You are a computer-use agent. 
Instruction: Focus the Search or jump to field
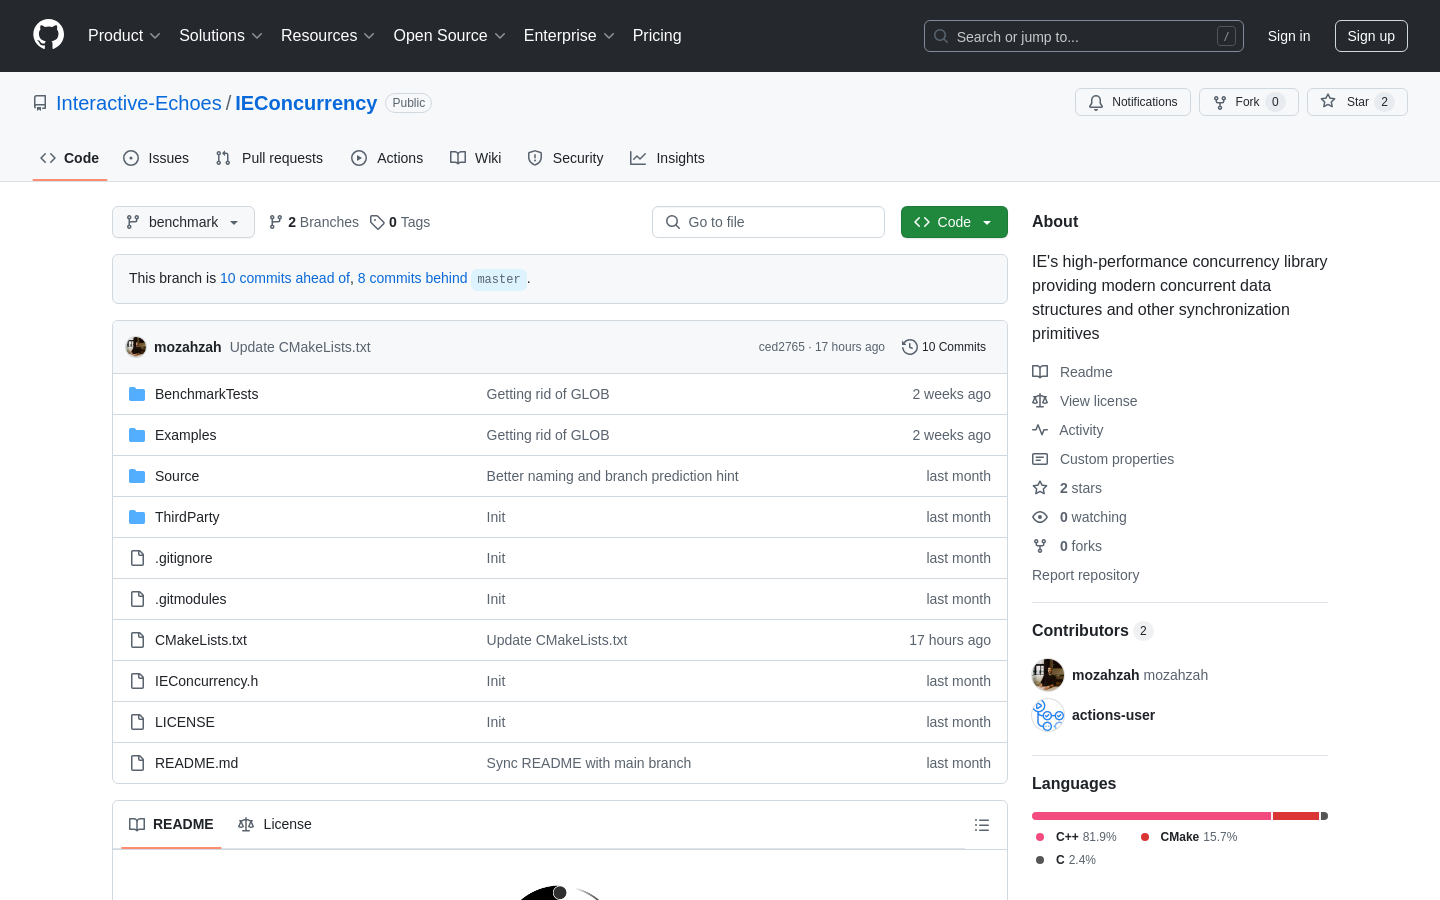[x=1084, y=36]
